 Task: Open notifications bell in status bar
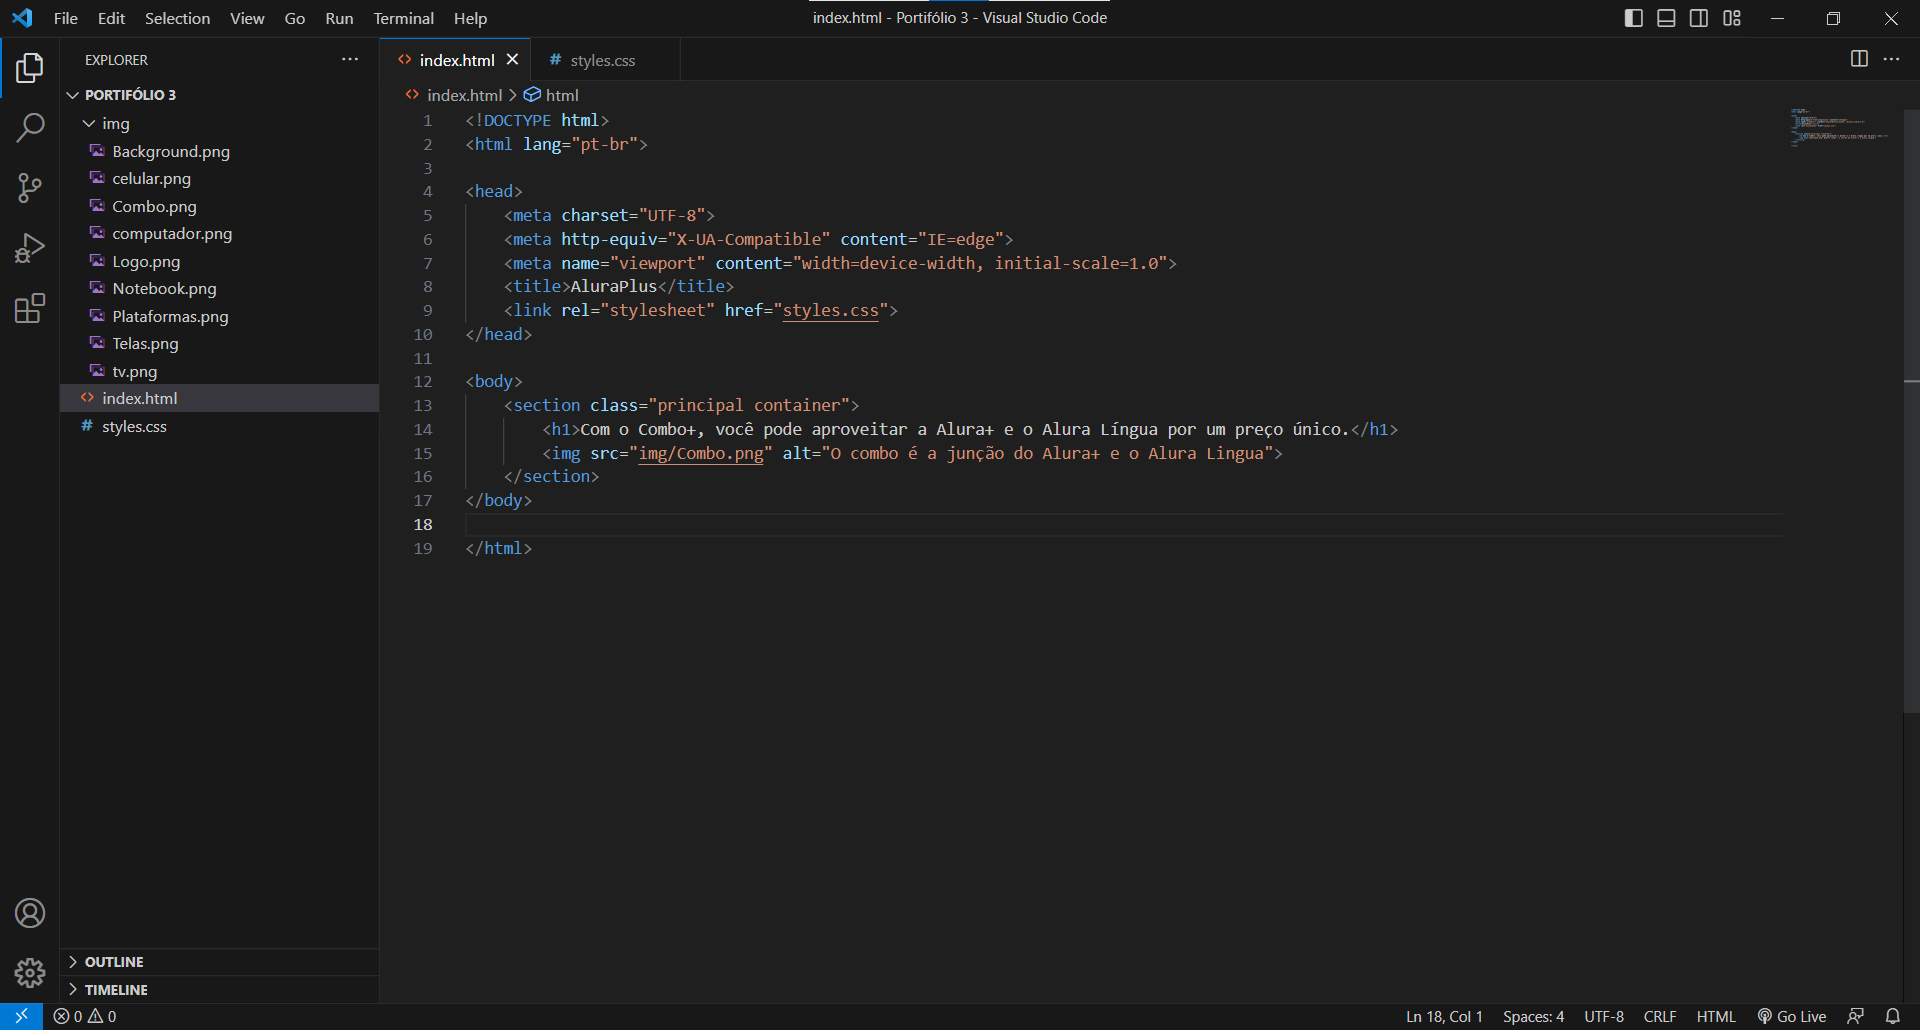(1893, 1016)
